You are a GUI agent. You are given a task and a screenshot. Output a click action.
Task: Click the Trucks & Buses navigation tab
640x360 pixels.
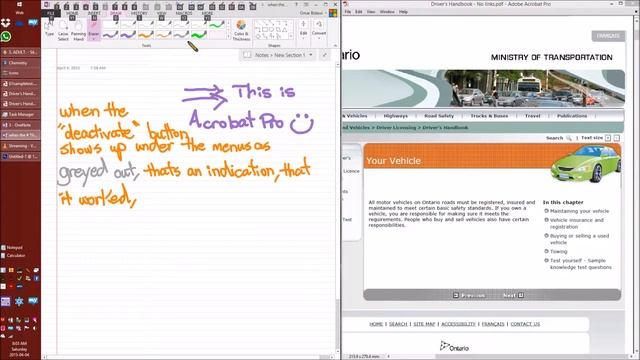point(489,116)
